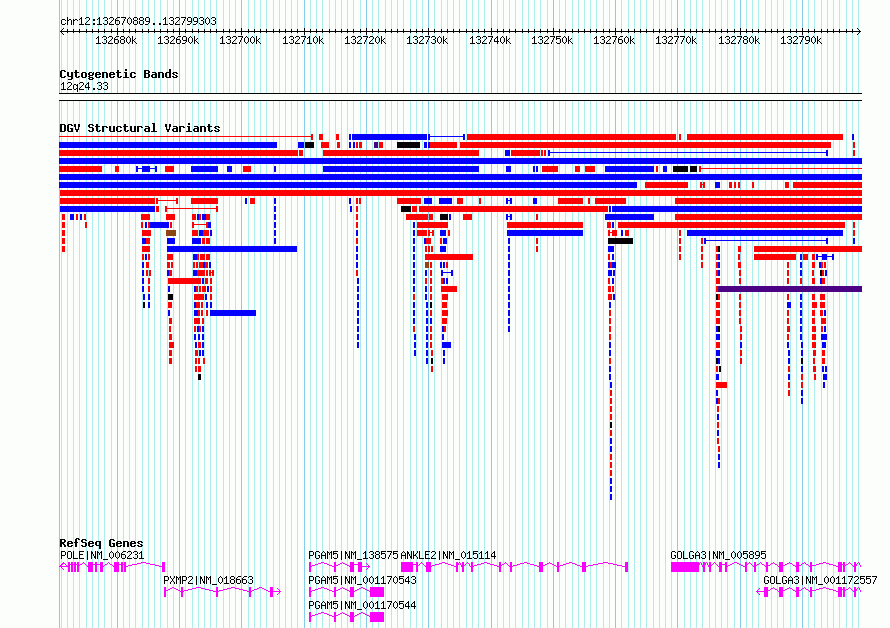Open the GOLGA3|NM_001172557 transcript label
The width and height of the screenshot is (890, 628).
[x=820, y=580]
